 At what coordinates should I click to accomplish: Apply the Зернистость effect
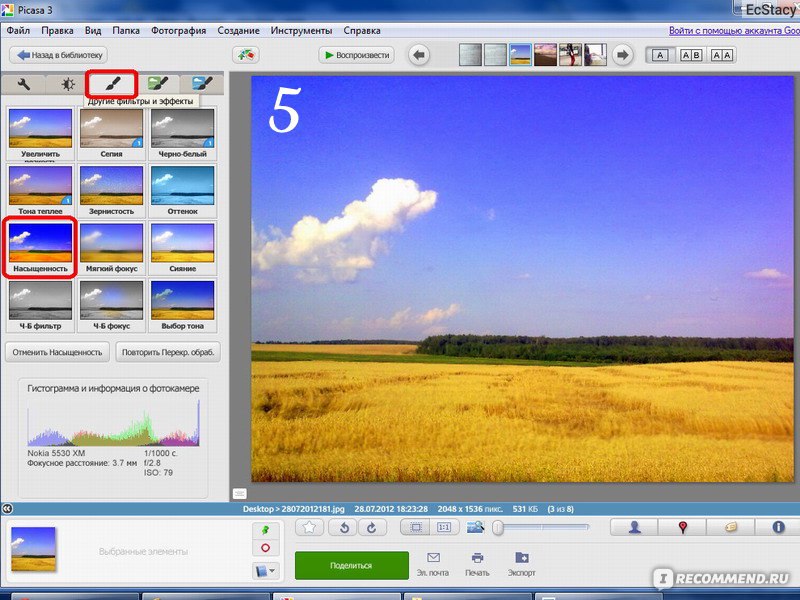click(x=111, y=191)
